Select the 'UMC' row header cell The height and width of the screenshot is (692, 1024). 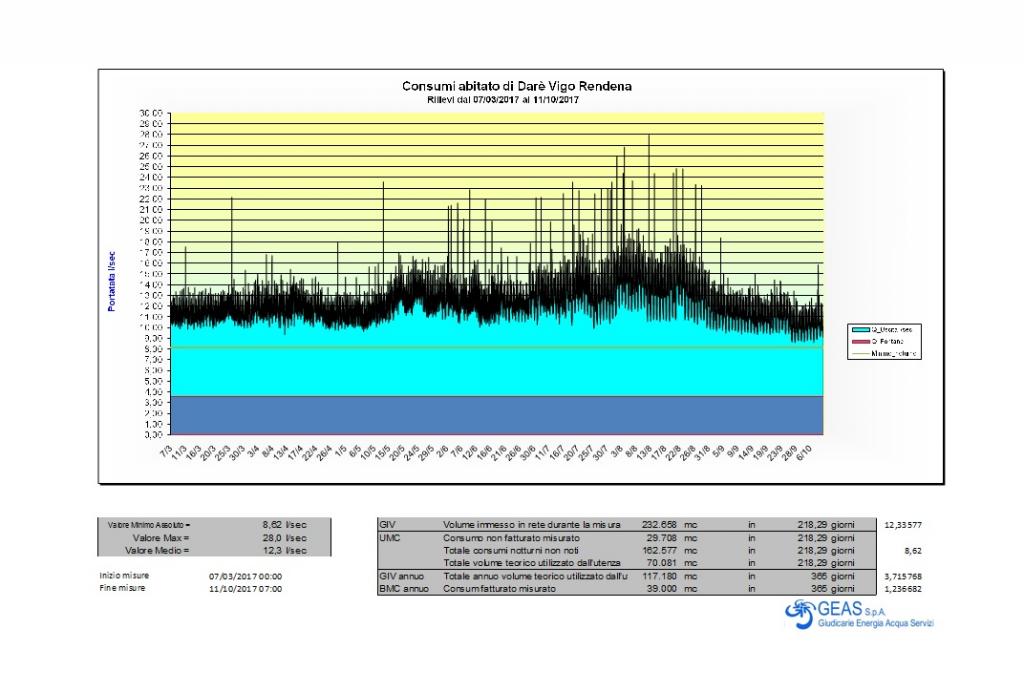(x=389, y=538)
